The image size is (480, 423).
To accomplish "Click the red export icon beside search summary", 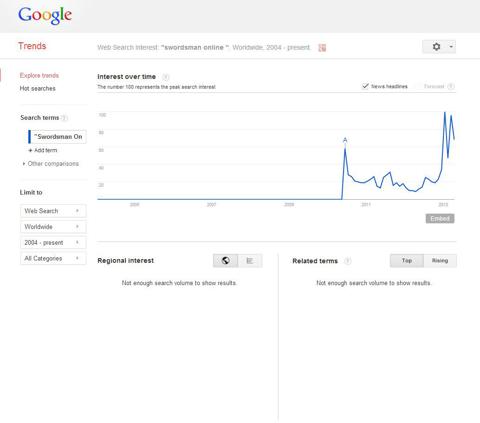I will pos(322,48).
